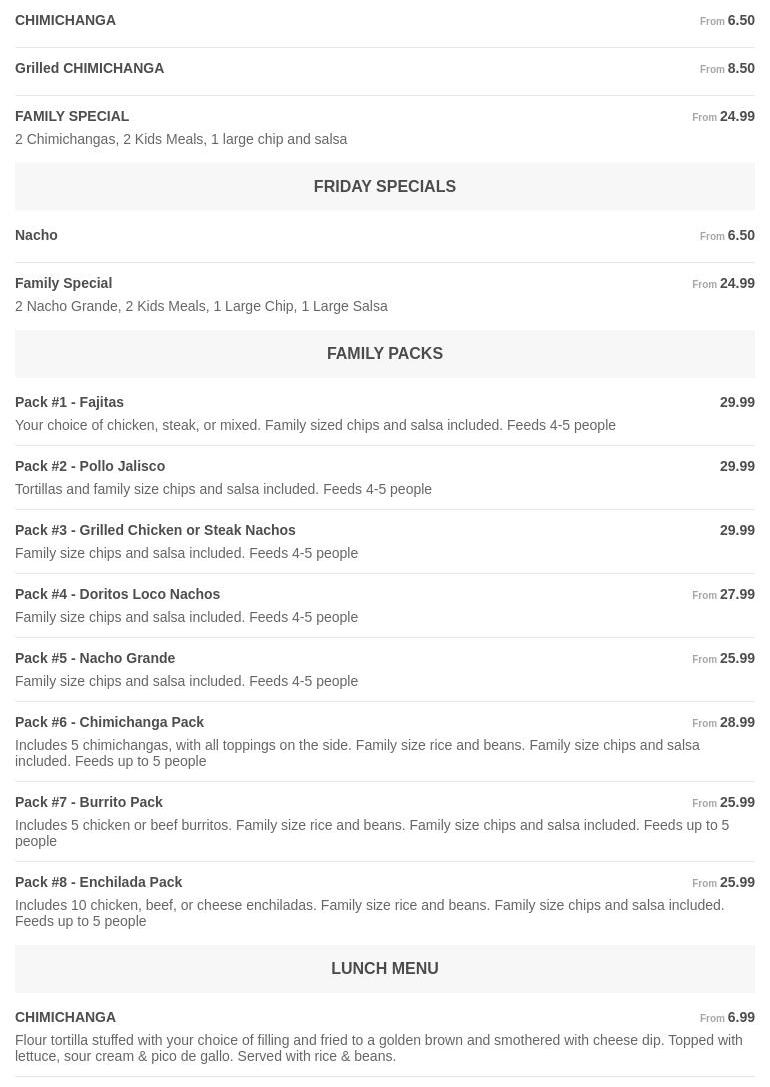Open Pack #7 - Burrito Pack
This screenshot has height=1087, width=770.
[x=88, y=802]
